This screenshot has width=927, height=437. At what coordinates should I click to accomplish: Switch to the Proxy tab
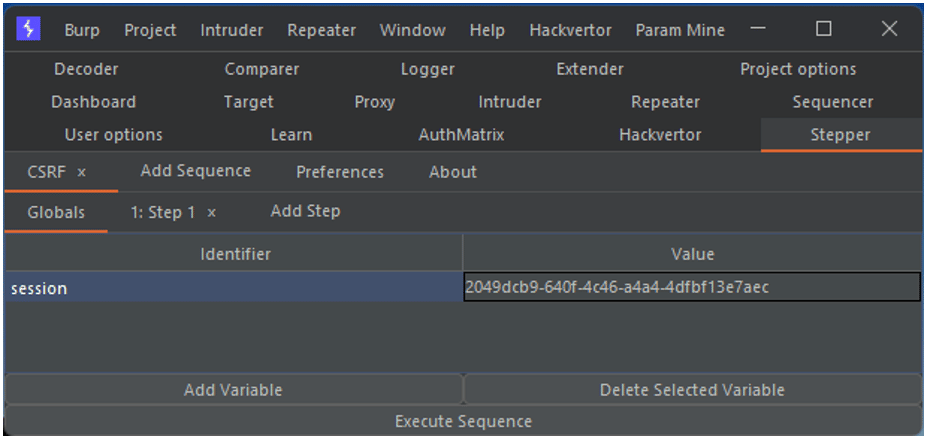(x=375, y=102)
